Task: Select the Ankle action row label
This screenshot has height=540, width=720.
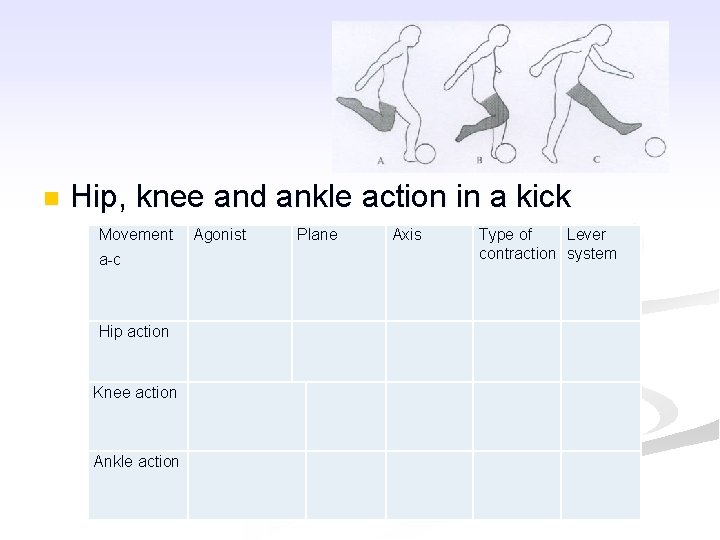Action: click(136, 462)
